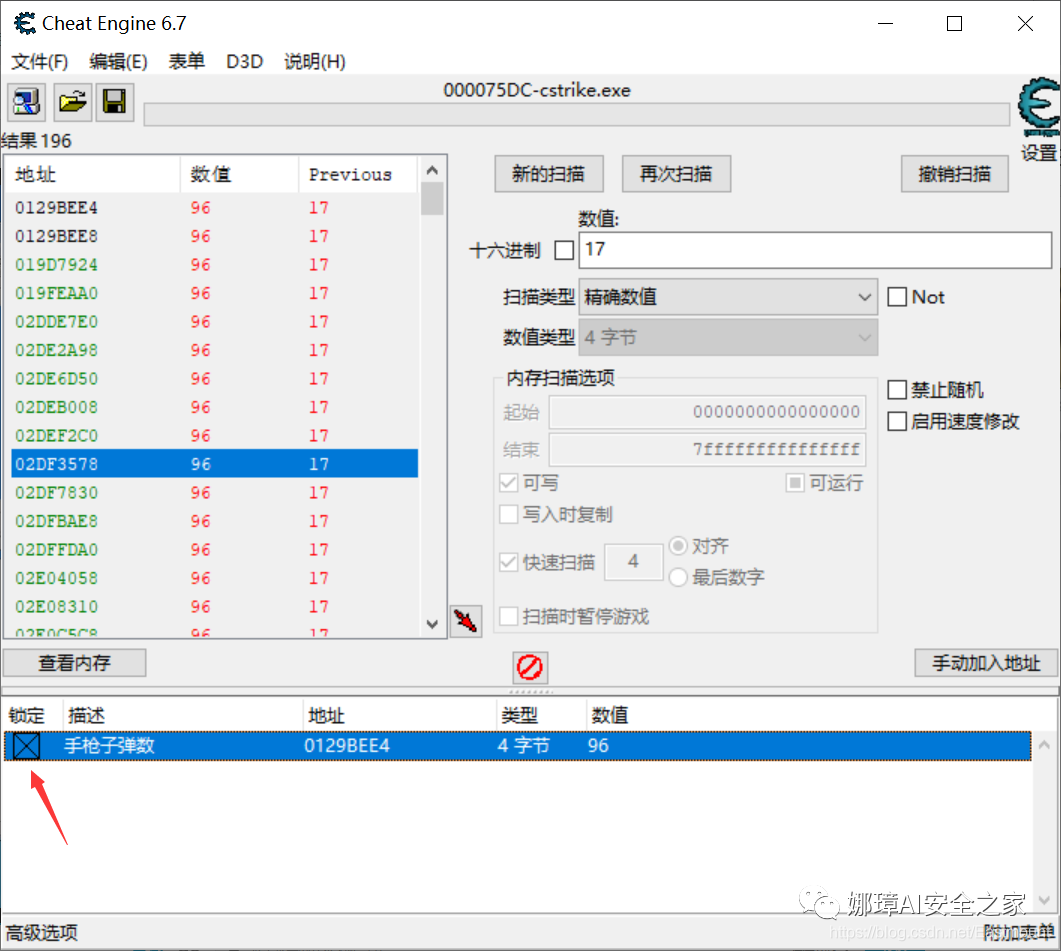The height and width of the screenshot is (951, 1061).
Task: Open the 编辑(E) menu
Action: pyautogui.click(x=118, y=62)
